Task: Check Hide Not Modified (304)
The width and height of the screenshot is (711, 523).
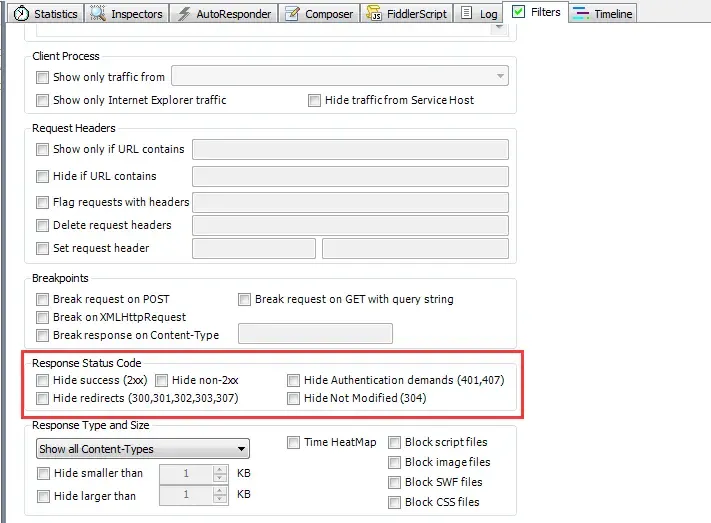Action: [x=294, y=399]
